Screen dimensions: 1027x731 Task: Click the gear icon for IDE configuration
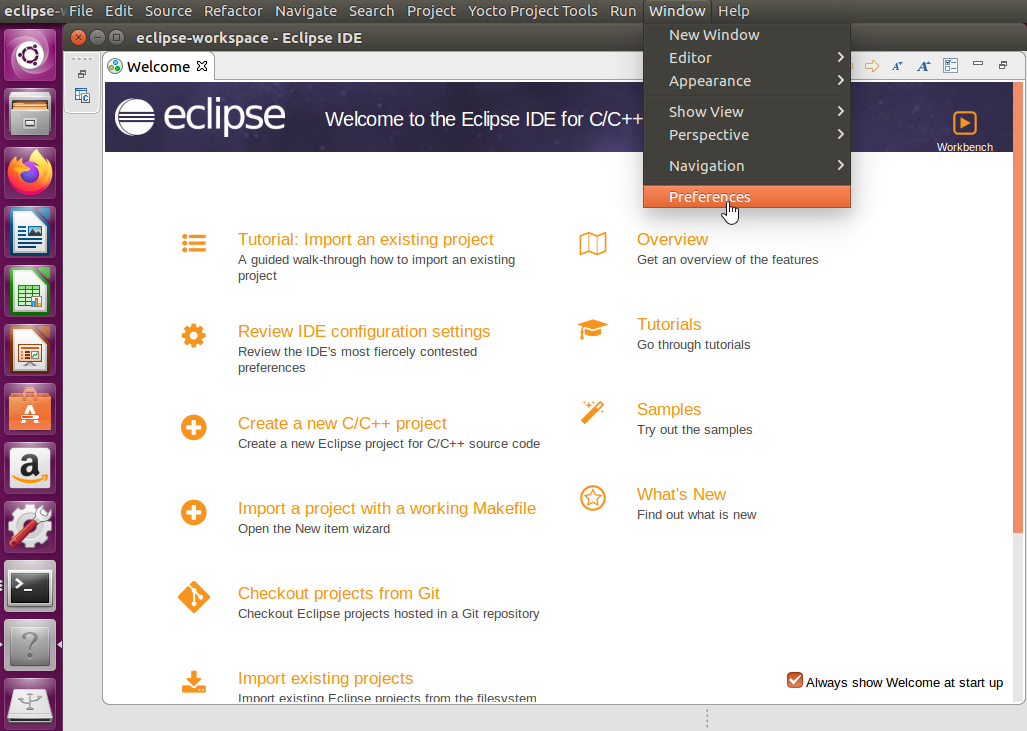(x=194, y=335)
